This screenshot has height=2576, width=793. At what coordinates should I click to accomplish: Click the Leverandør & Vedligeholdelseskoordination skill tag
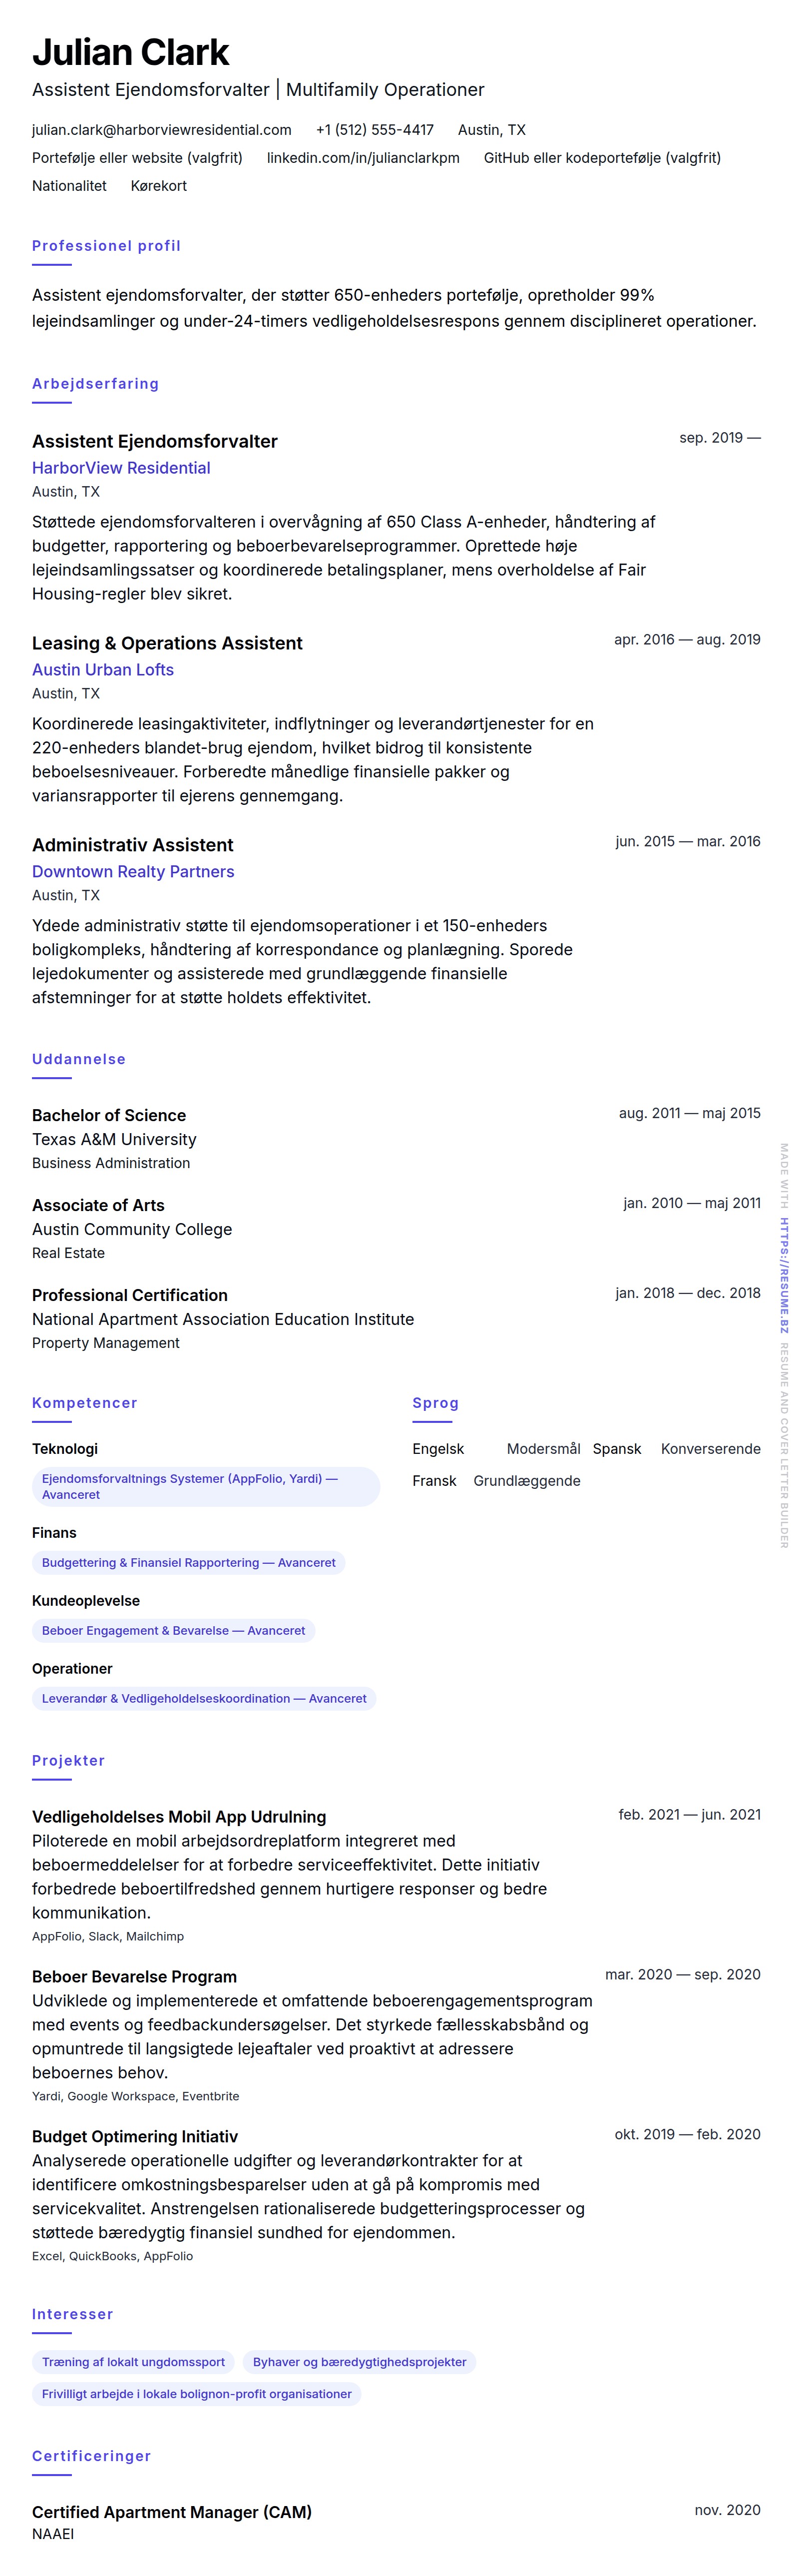[x=203, y=1698]
